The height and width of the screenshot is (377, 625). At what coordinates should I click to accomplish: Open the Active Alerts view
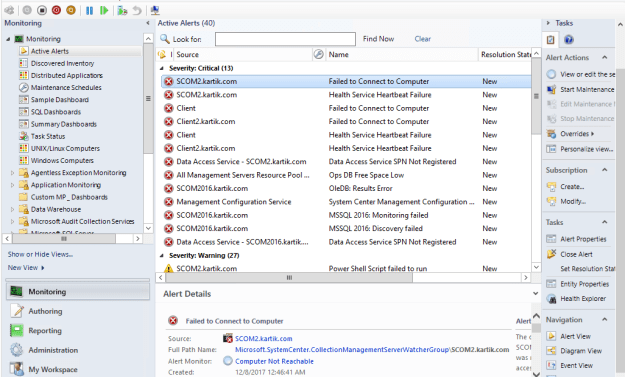tap(49, 51)
